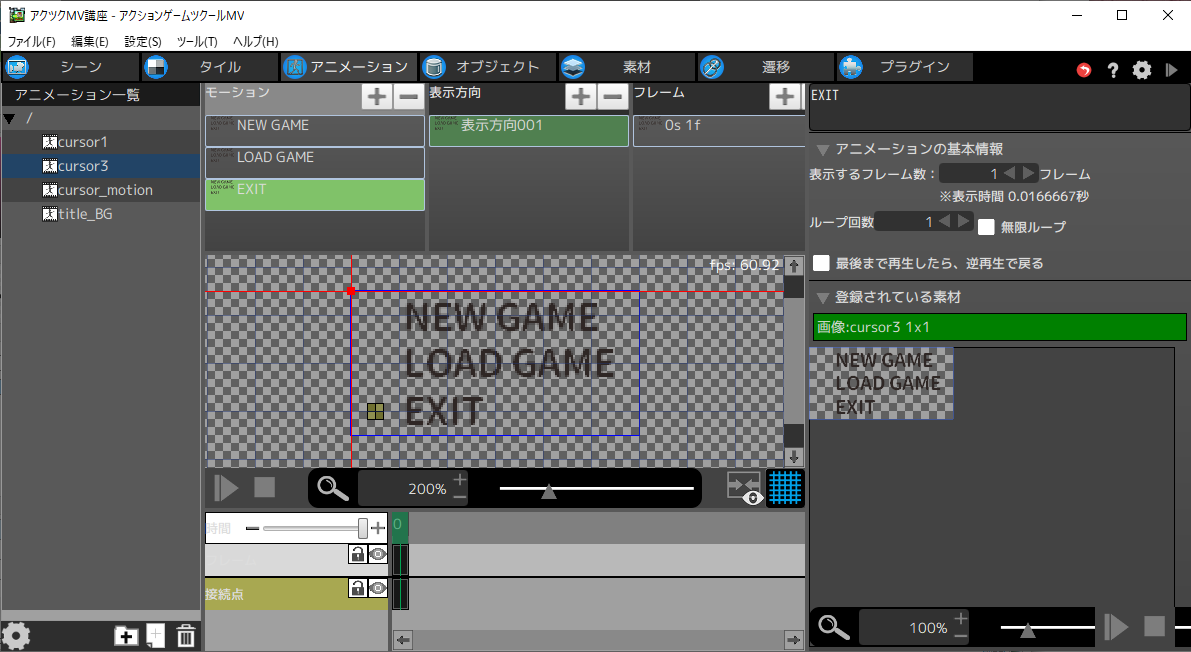
Task: Collapse the 登録されている素材 section
Action: 822,298
